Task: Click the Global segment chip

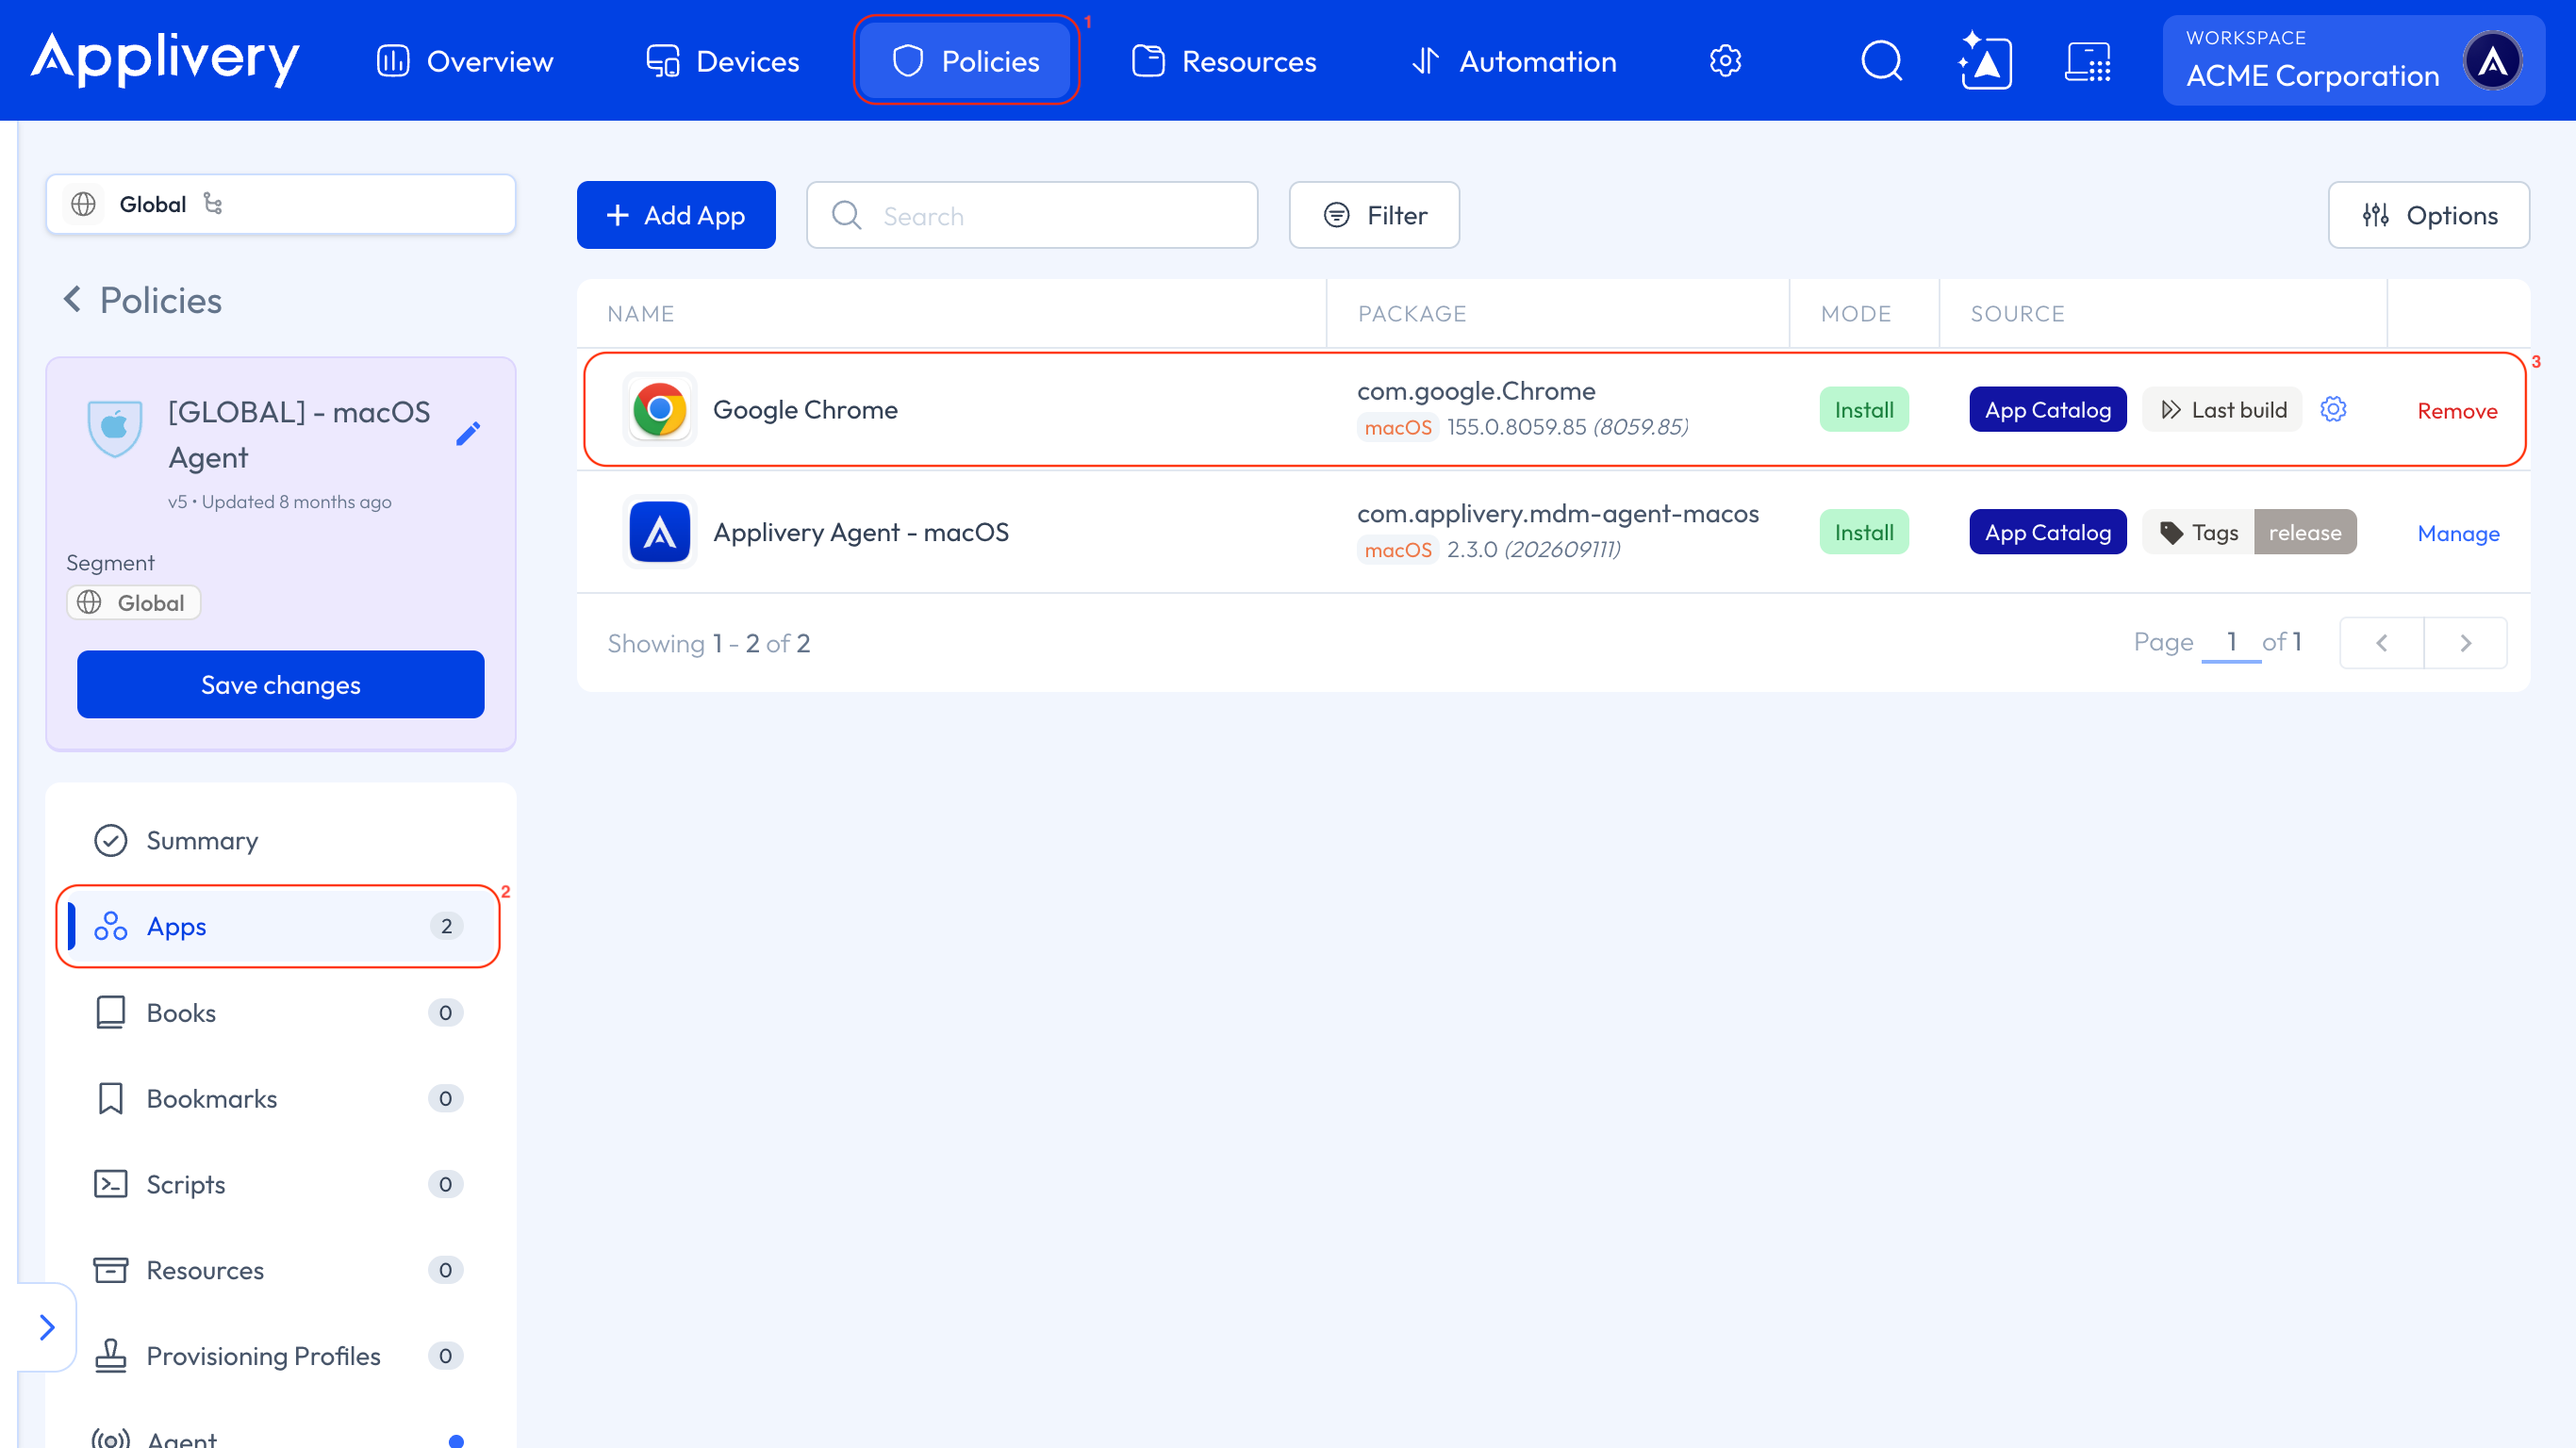Action: (x=134, y=602)
